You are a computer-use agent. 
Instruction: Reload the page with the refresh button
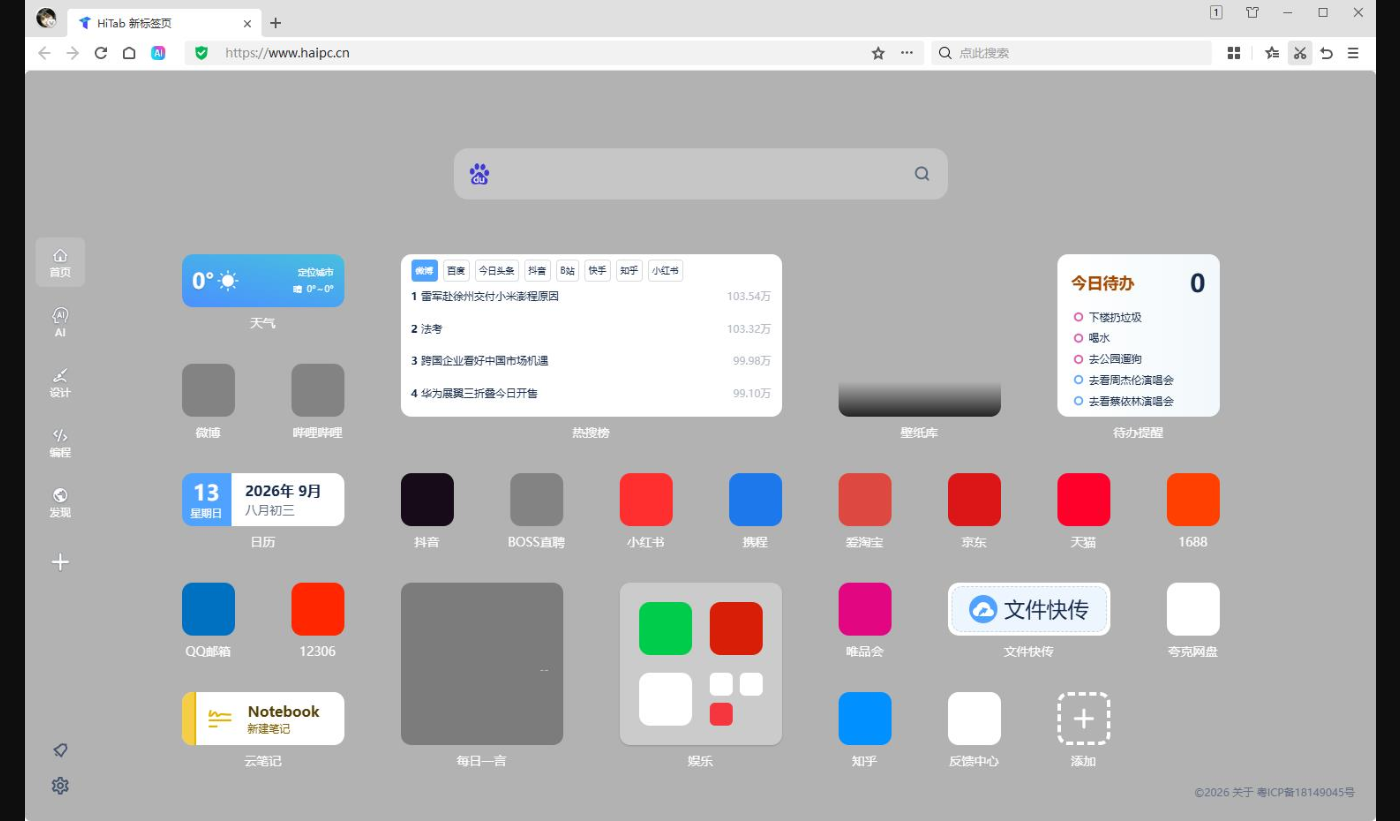[x=101, y=53]
